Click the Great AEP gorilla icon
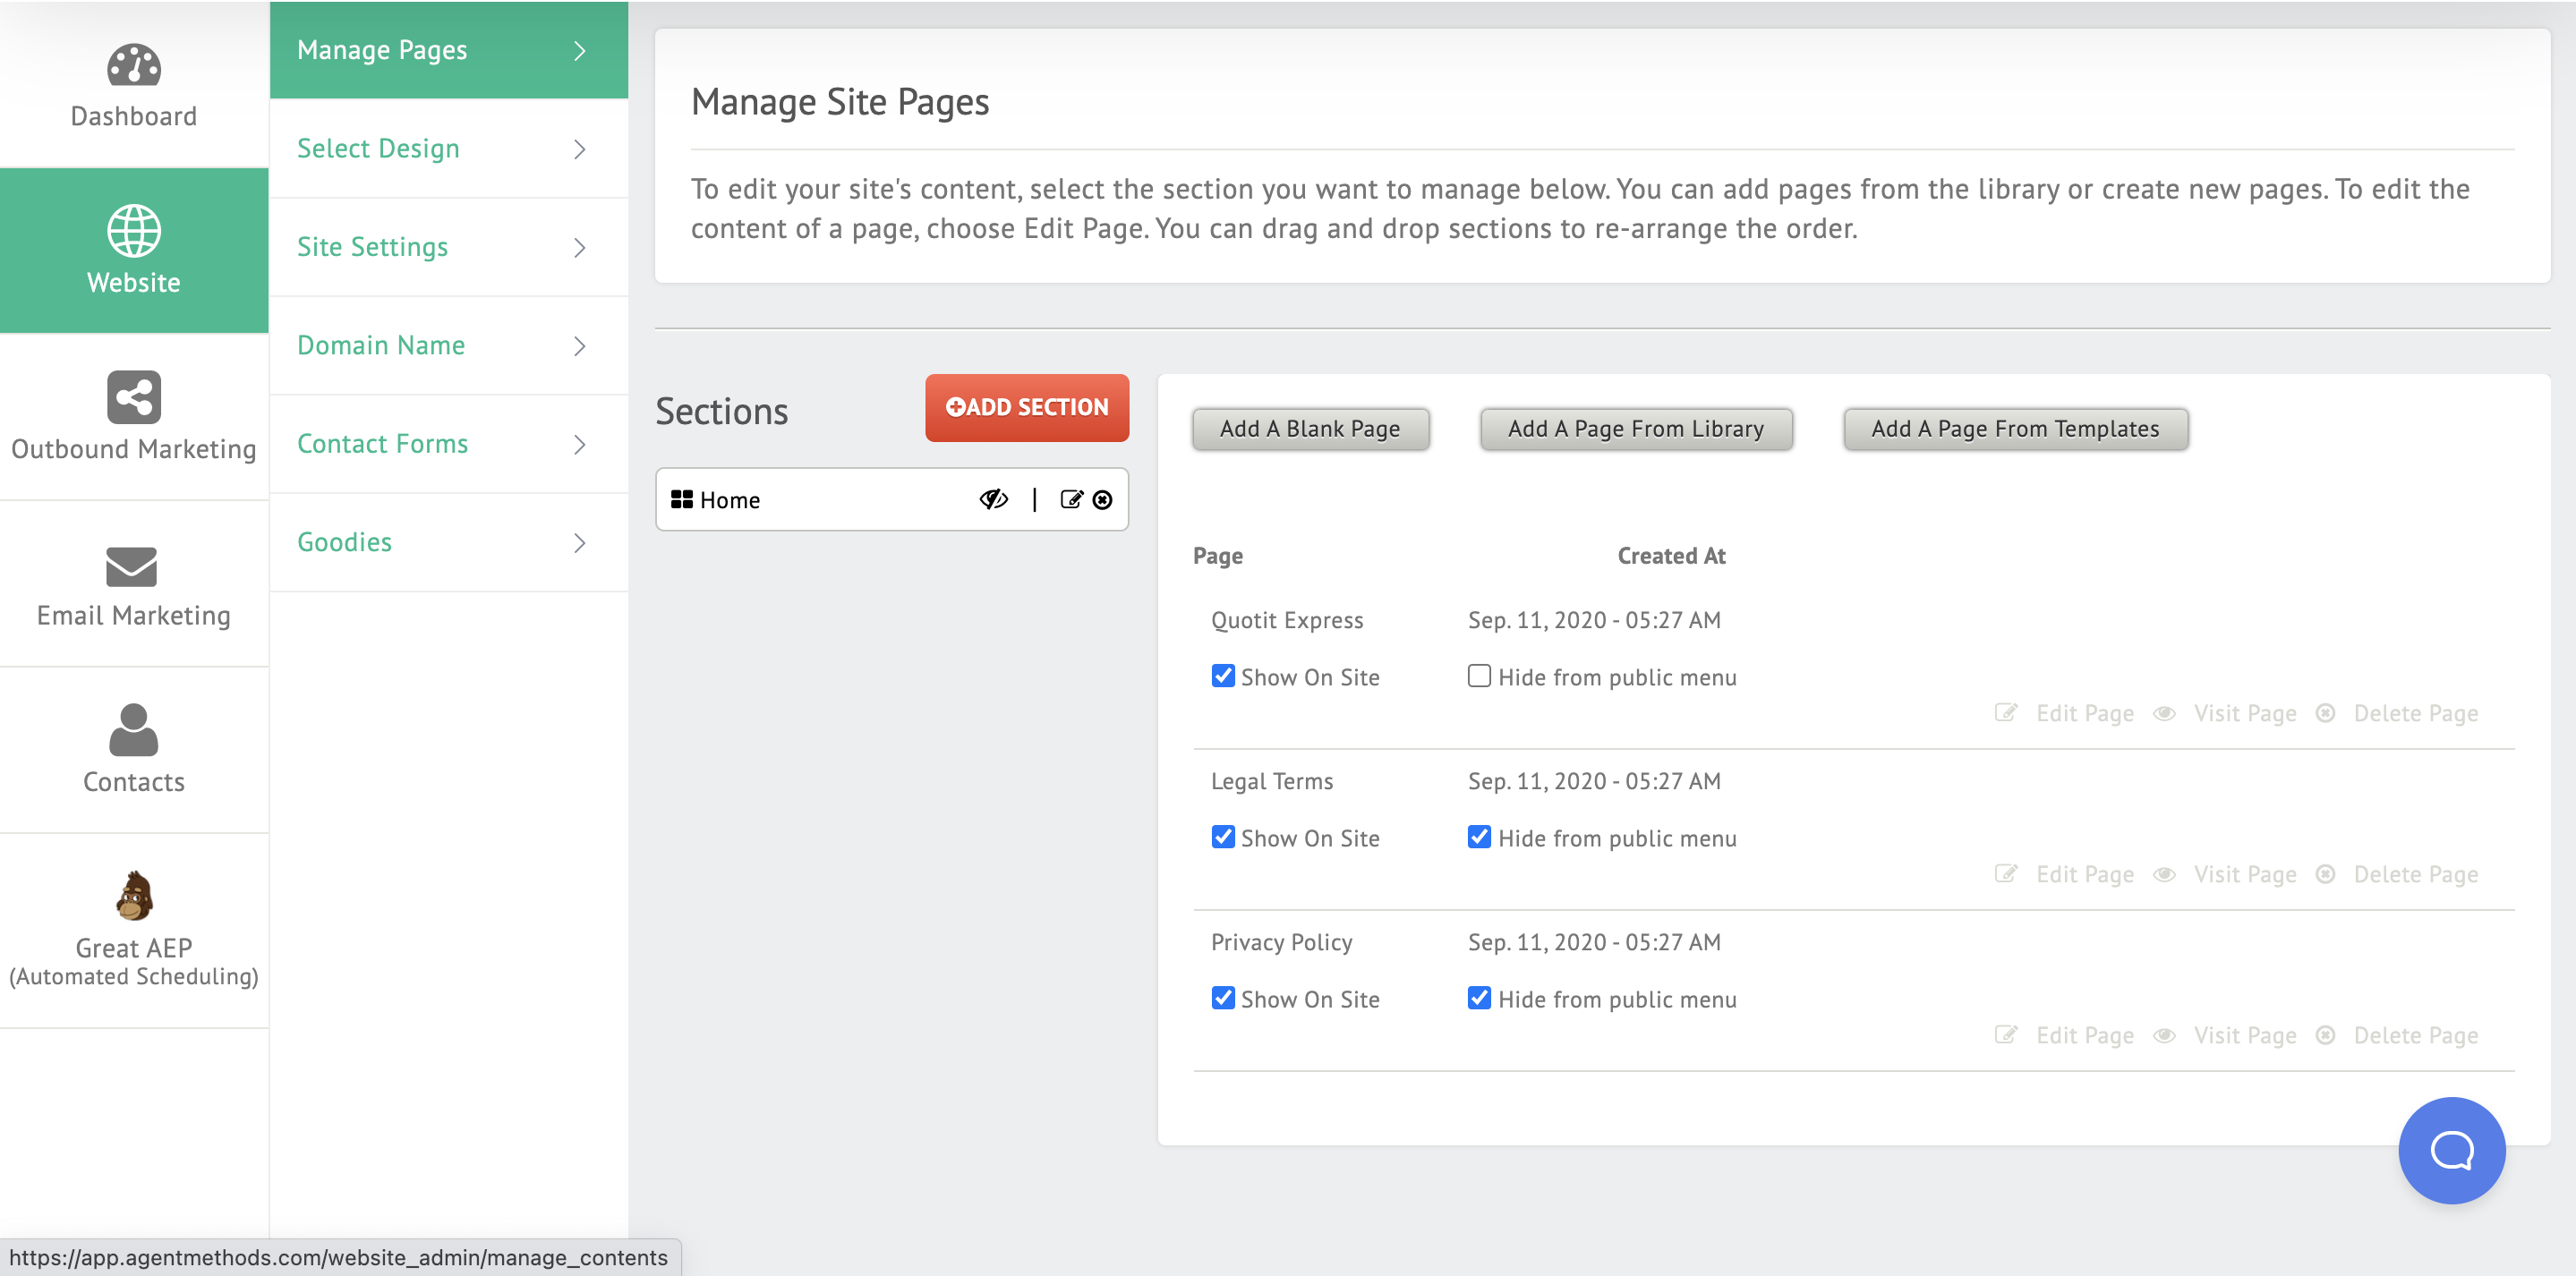Image resolution: width=2576 pixels, height=1276 pixels. pos(133,895)
